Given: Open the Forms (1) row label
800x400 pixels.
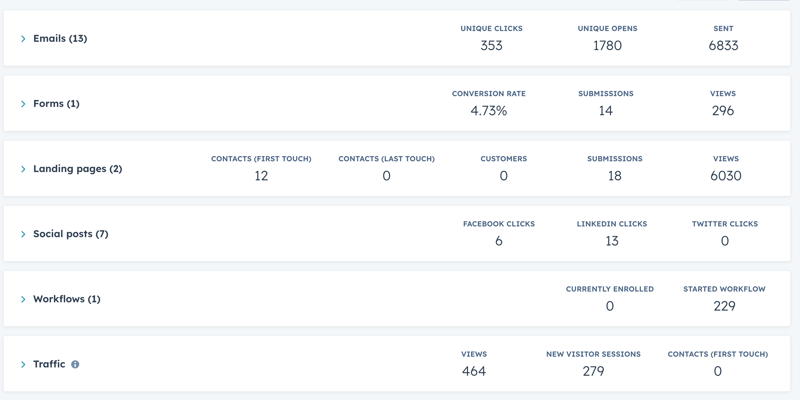Looking at the screenshot, I should [x=56, y=104].
